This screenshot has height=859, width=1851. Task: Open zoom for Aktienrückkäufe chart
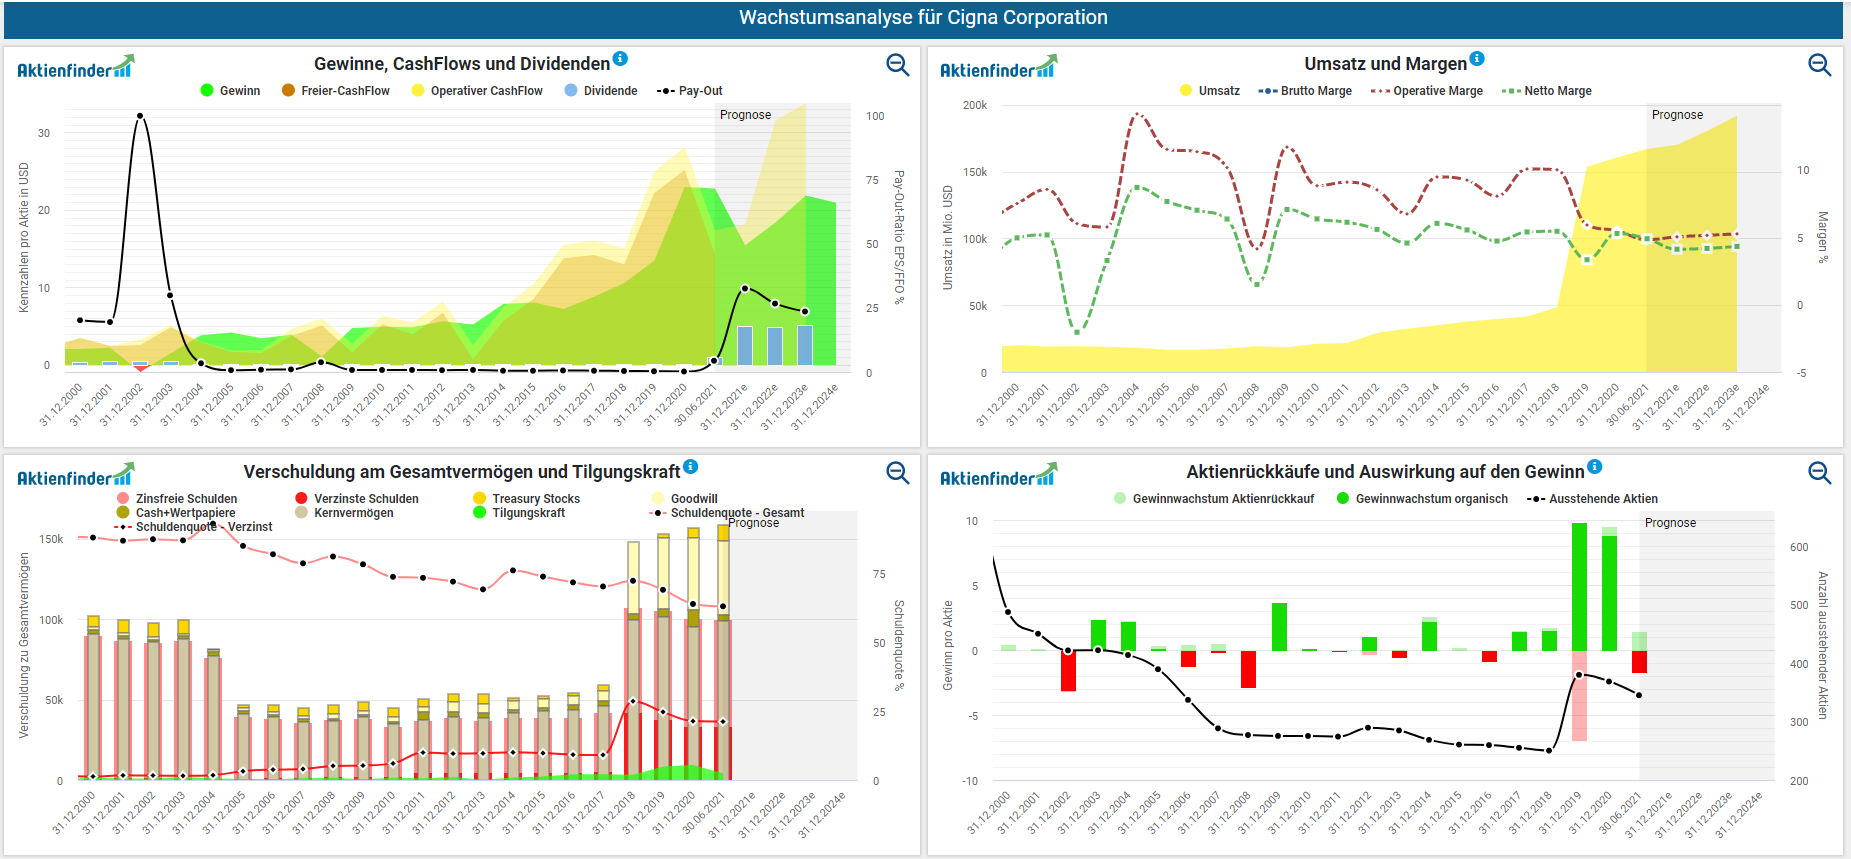(1820, 472)
